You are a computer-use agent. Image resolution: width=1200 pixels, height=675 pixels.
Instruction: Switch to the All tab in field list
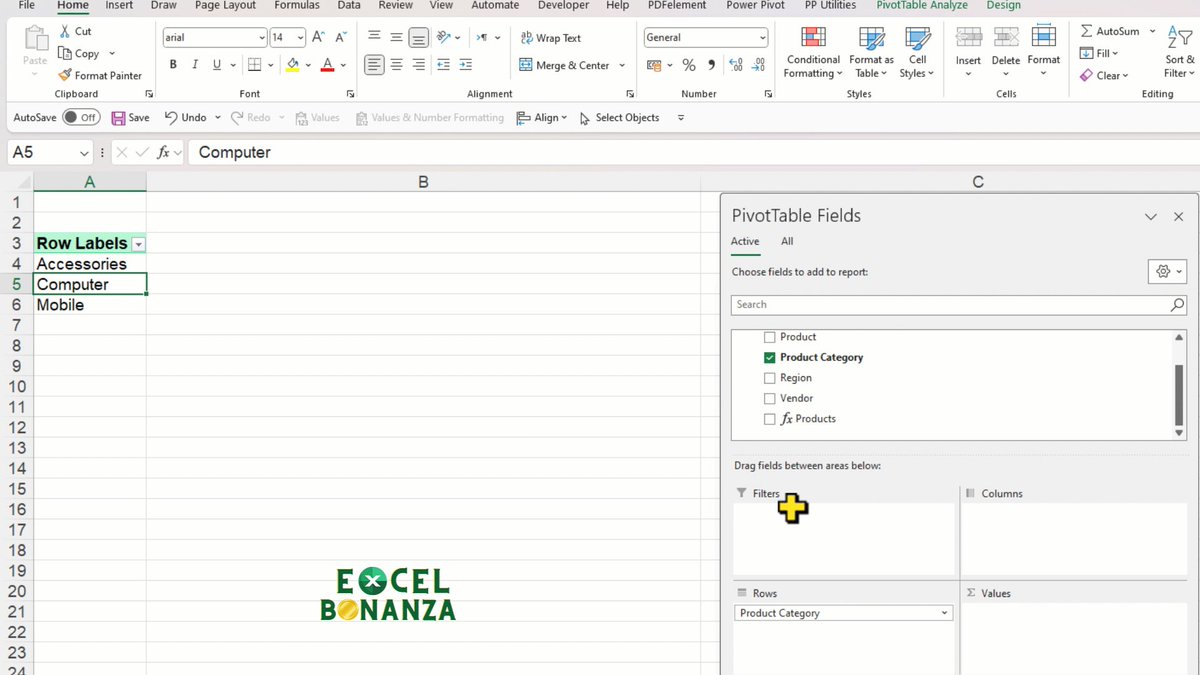(787, 241)
